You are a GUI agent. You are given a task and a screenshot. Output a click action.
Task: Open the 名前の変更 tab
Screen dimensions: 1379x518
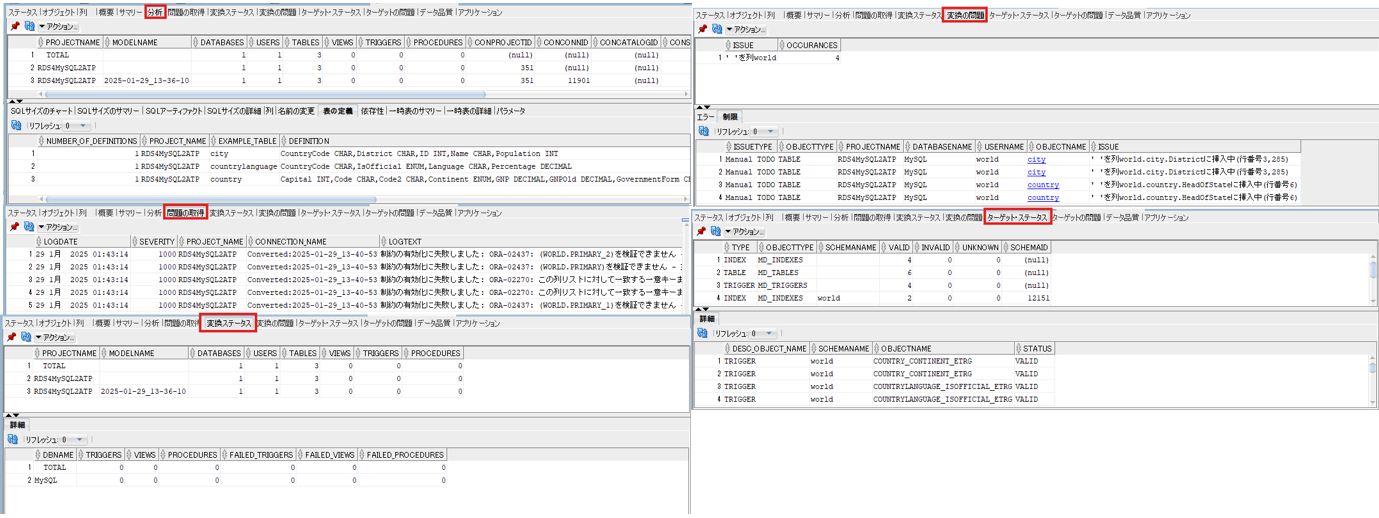click(x=296, y=111)
